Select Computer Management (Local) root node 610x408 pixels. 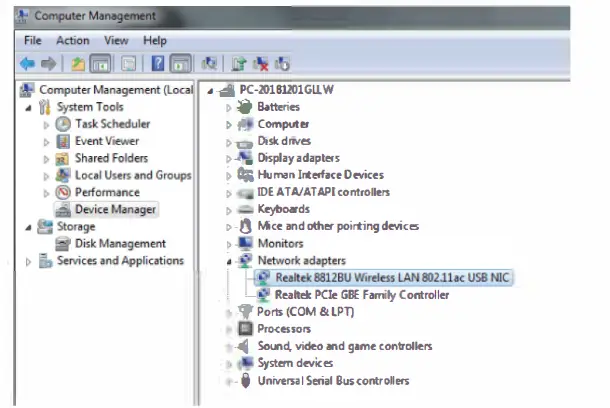pos(116,90)
